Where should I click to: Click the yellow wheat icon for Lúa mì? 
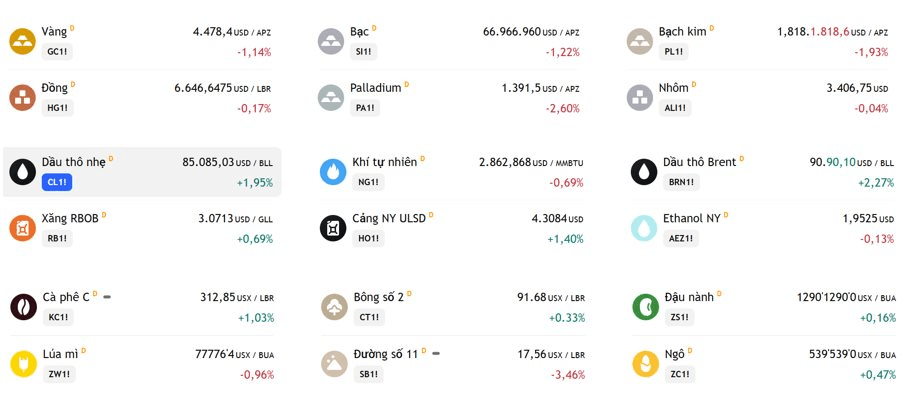click(23, 364)
